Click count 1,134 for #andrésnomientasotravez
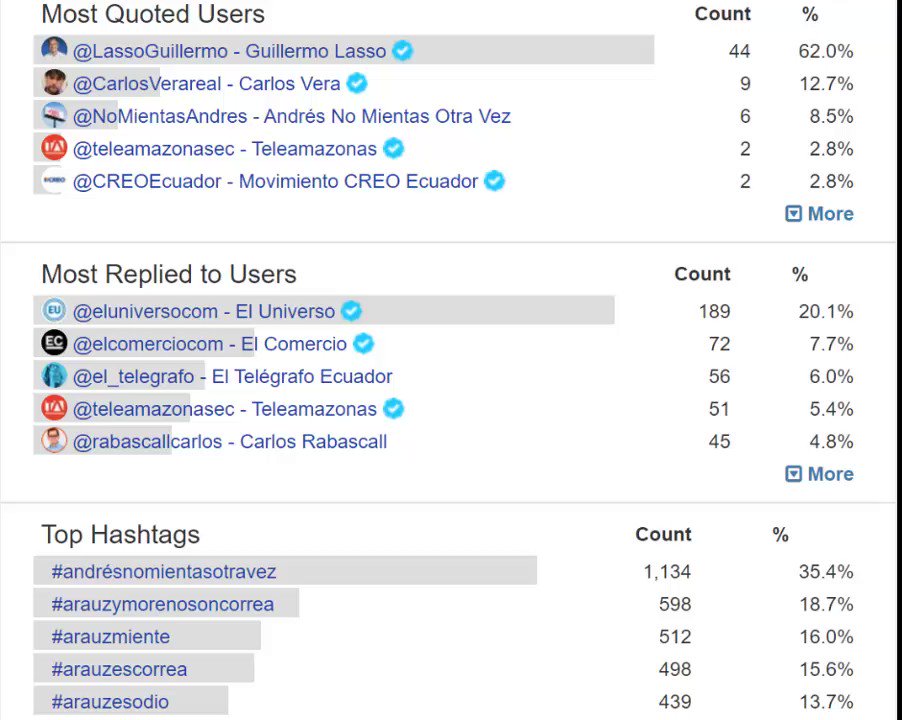 pos(667,572)
